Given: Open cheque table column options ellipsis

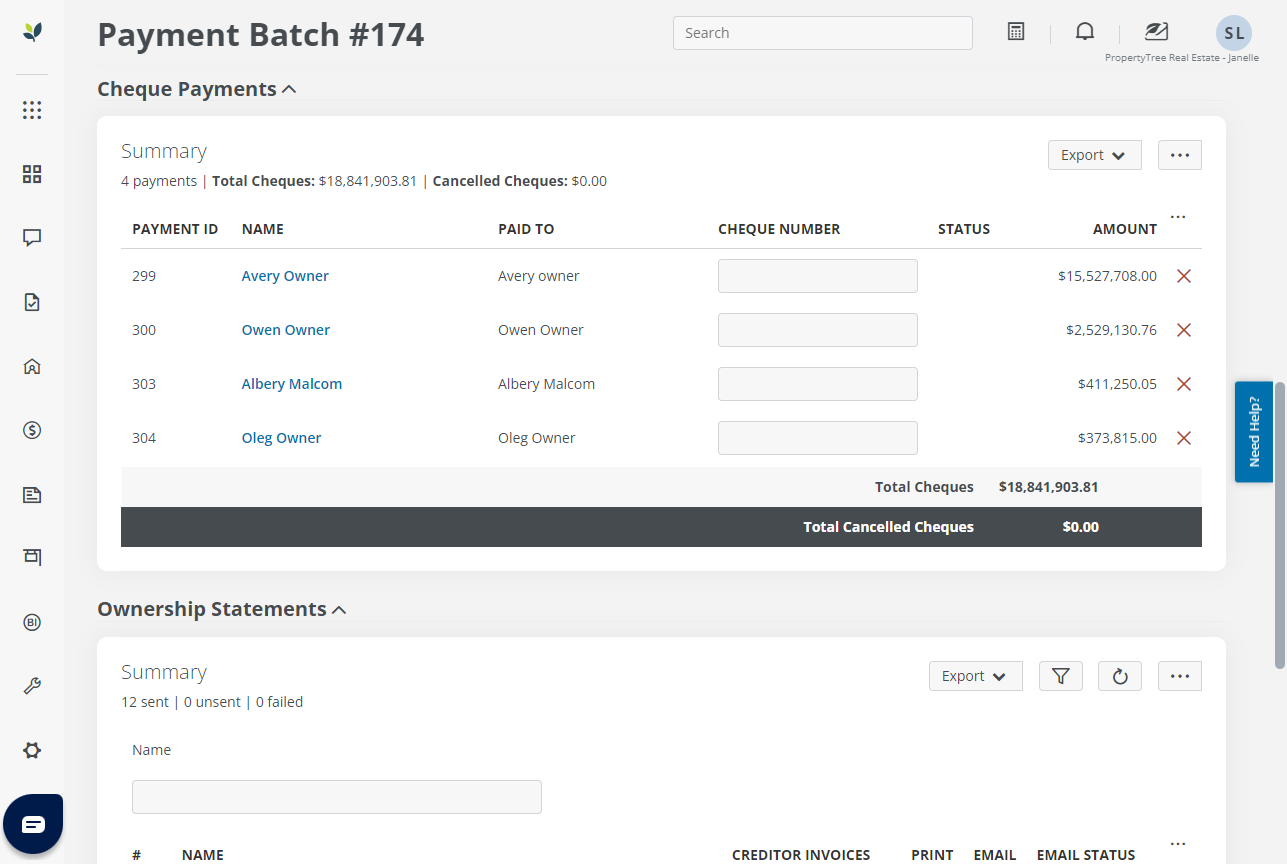Looking at the screenshot, I should (x=1178, y=217).
